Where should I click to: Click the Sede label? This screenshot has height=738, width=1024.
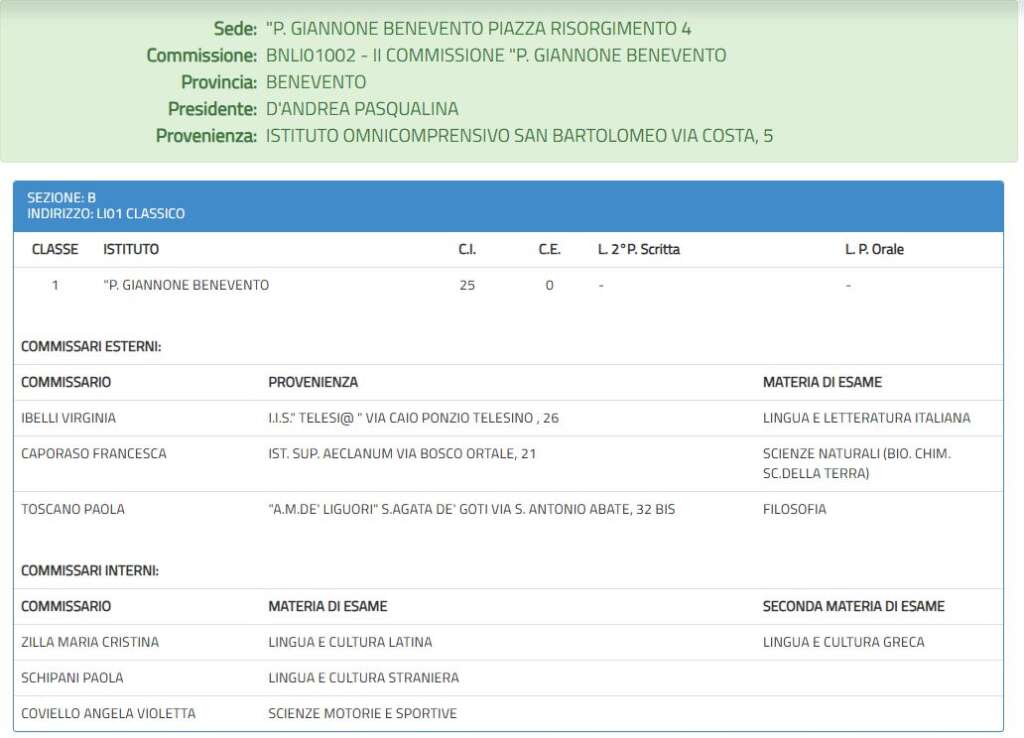coord(235,29)
